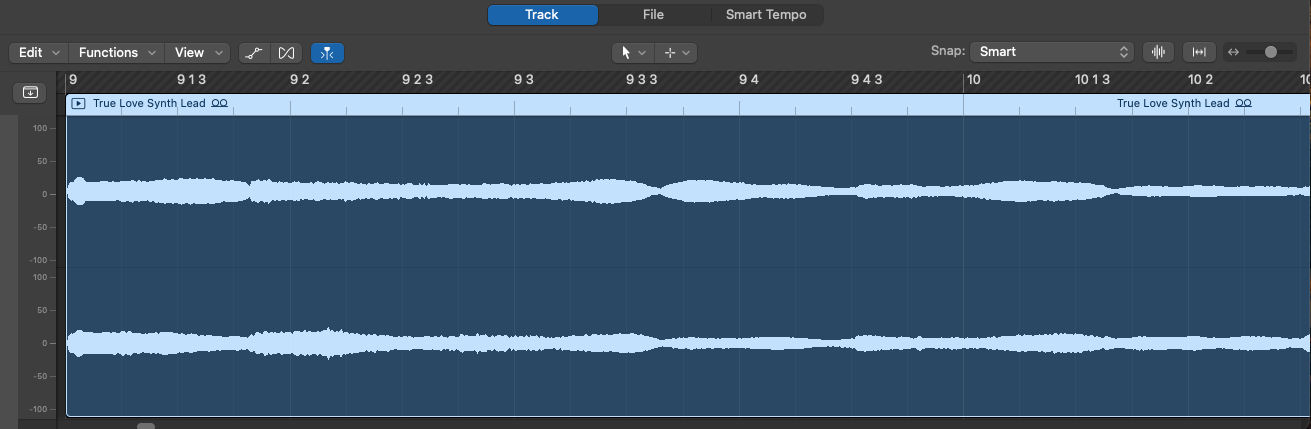Switch to the File tab
The image size is (1311, 429).
tap(653, 15)
